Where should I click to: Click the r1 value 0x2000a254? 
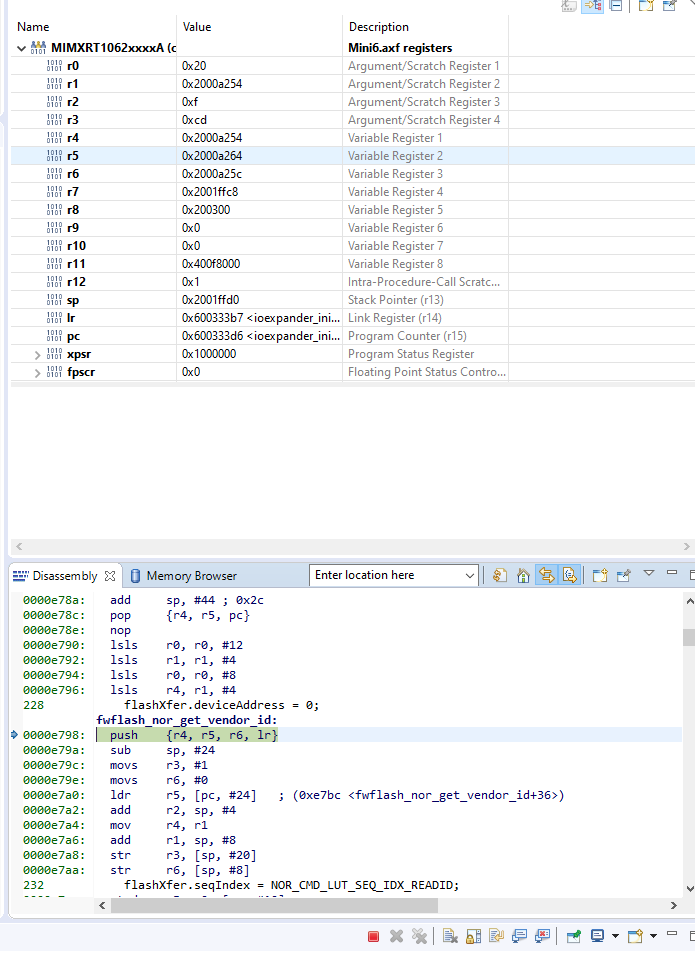pyautogui.click(x=212, y=84)
